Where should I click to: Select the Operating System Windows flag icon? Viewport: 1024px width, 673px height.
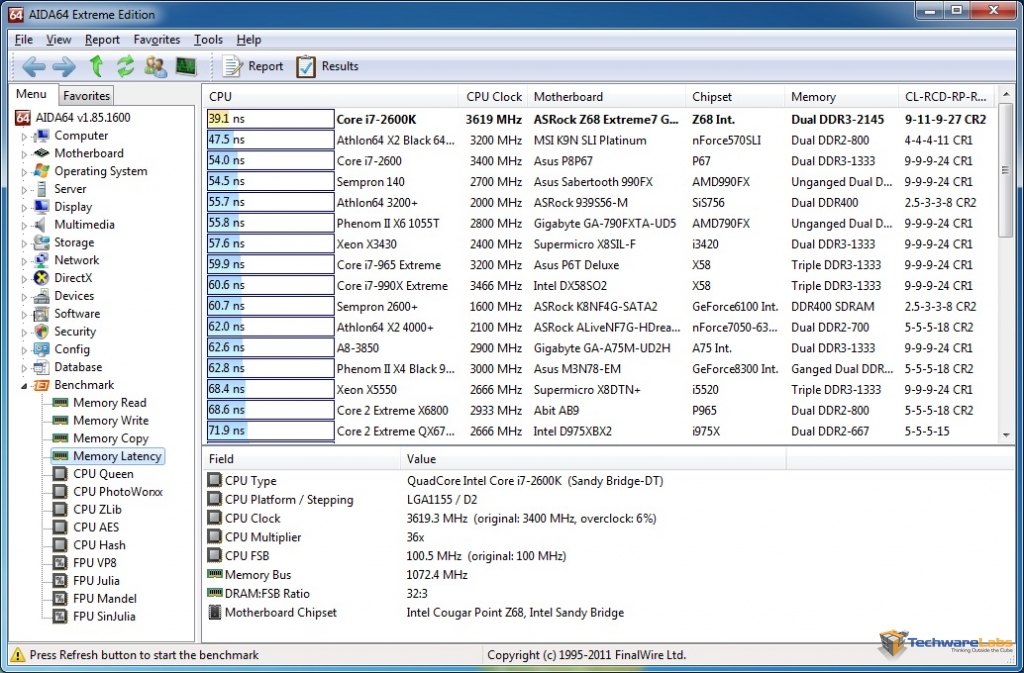(x=42, y=171)
